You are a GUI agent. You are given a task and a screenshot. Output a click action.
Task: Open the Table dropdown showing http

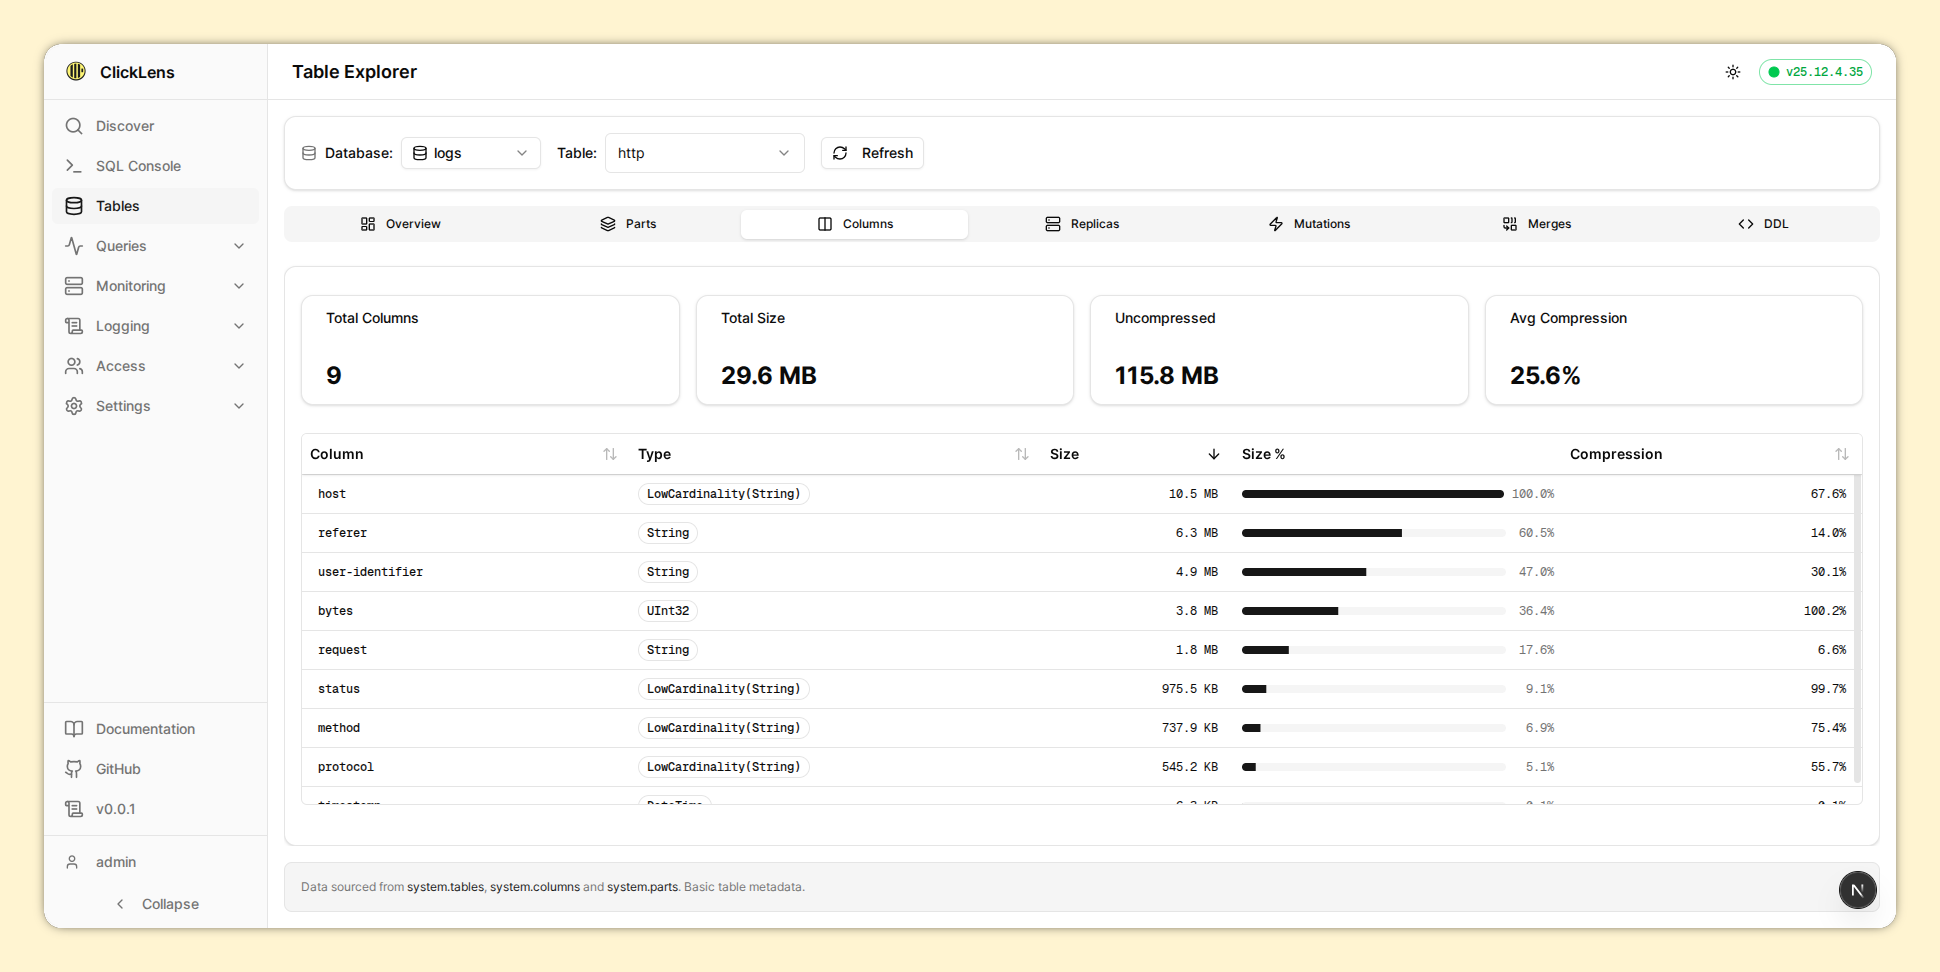tap(704, 153)
